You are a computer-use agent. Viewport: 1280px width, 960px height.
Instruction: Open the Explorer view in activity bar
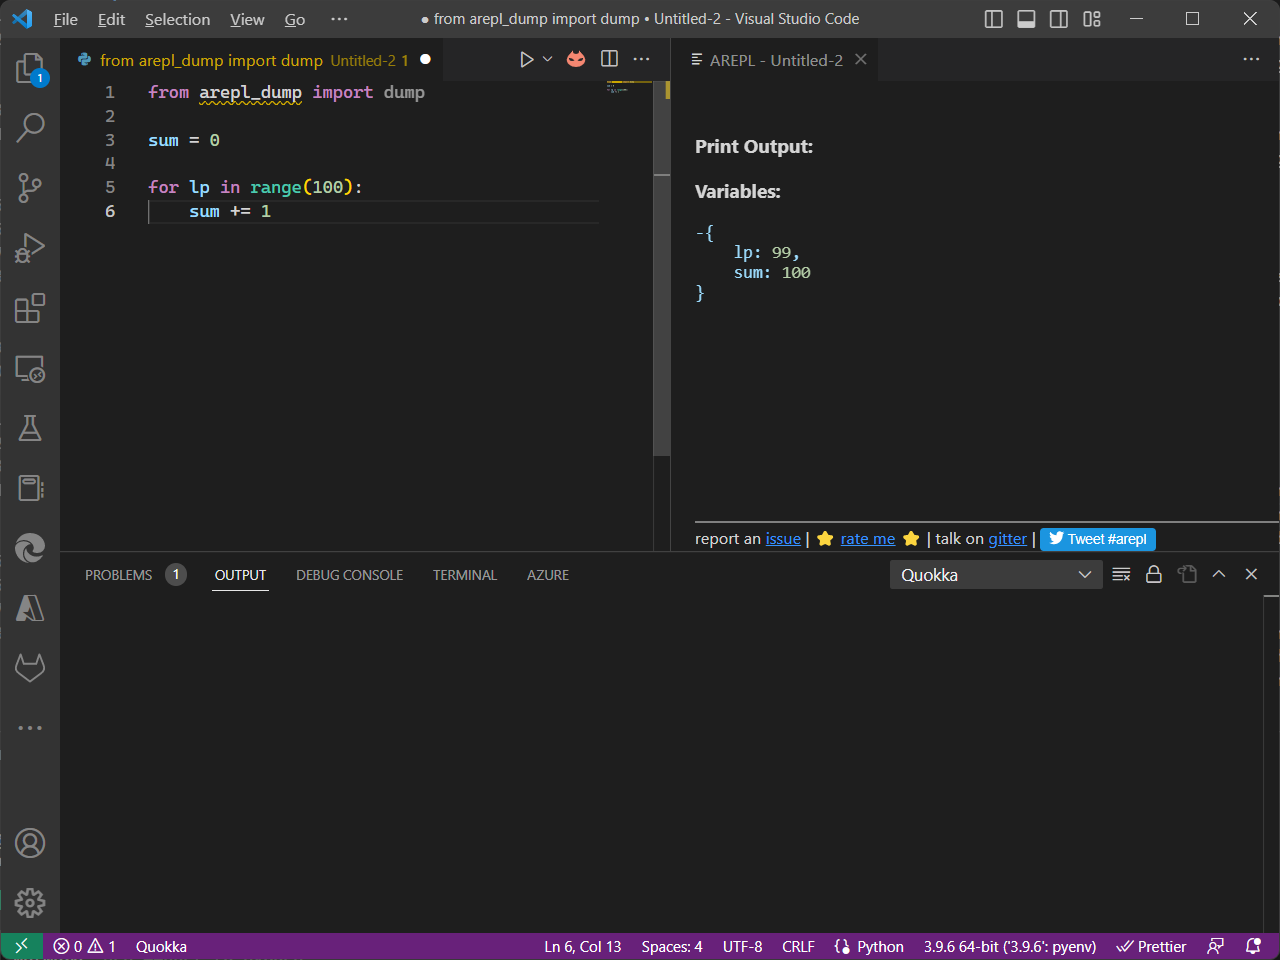click(x=30, y=68)
